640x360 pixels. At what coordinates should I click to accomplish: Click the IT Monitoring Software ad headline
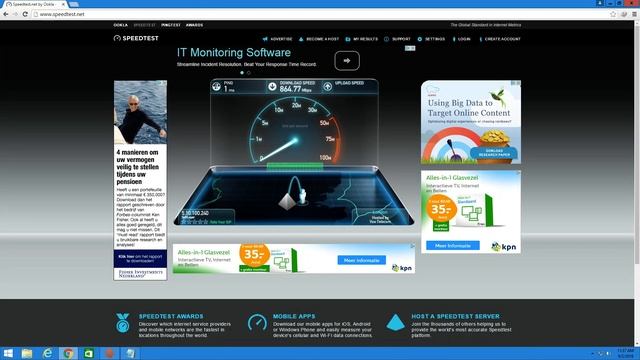(x=233, y=53)
